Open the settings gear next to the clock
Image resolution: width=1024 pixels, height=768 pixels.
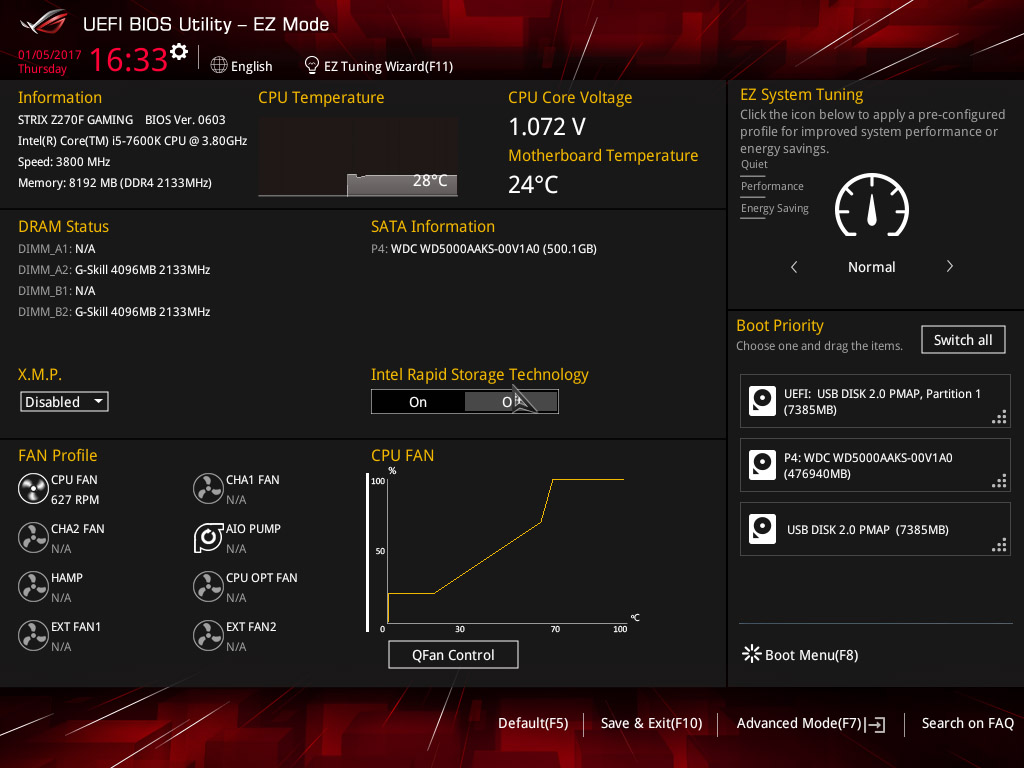(179, 52)
